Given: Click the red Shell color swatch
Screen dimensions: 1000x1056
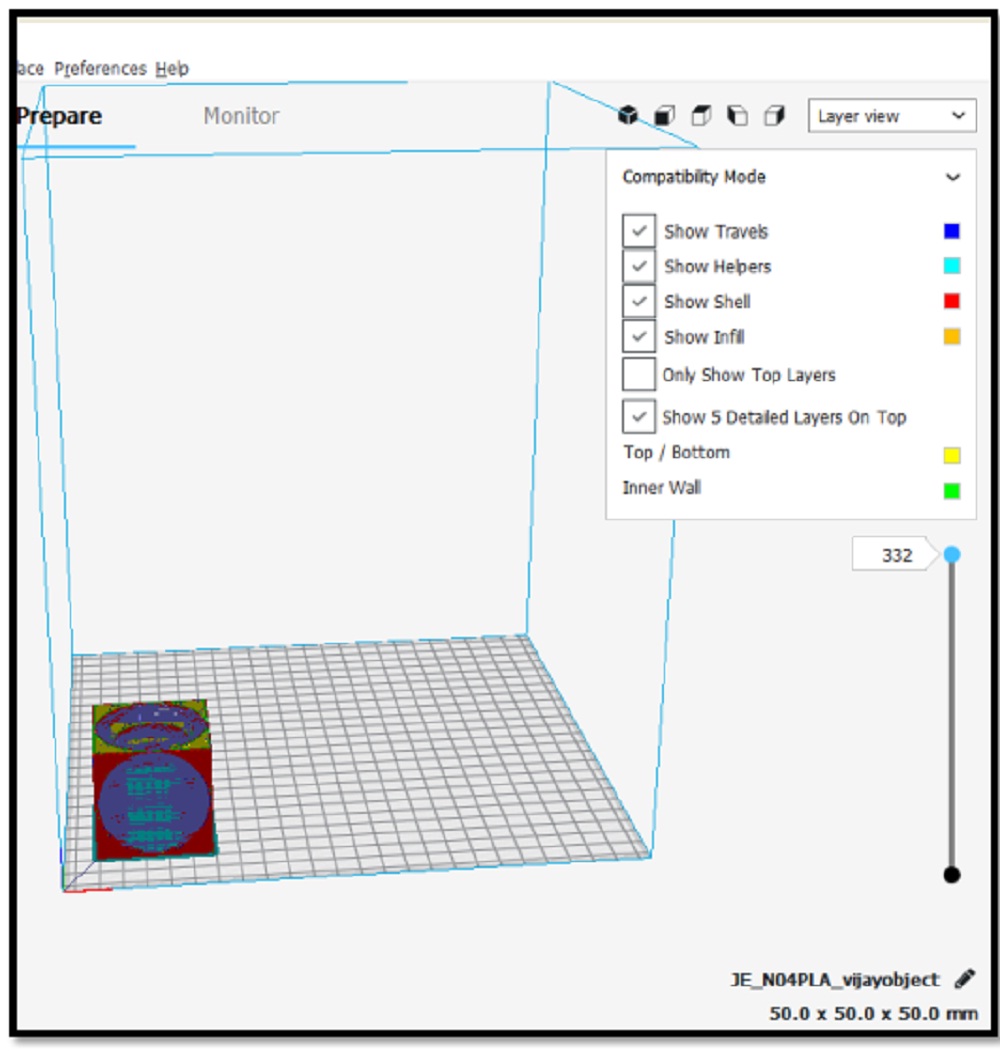Looking at the screenshot, I should [952, 301].
